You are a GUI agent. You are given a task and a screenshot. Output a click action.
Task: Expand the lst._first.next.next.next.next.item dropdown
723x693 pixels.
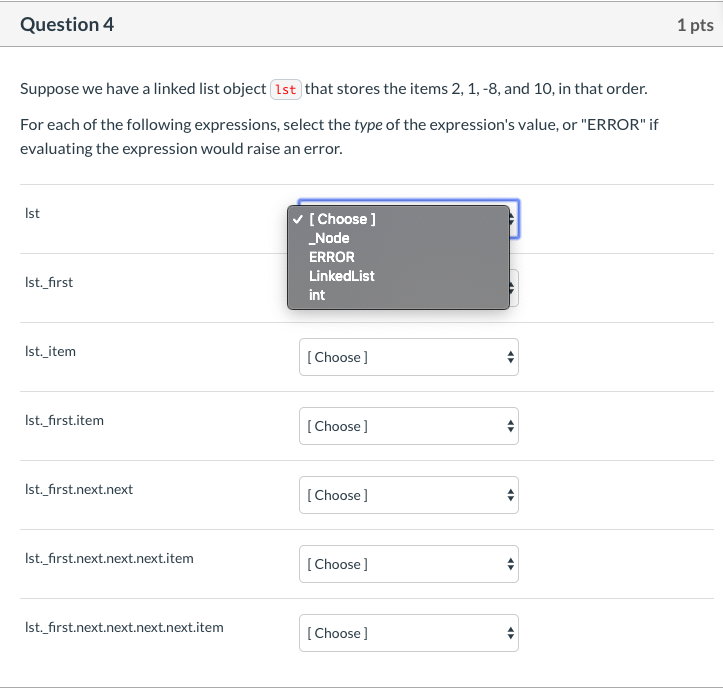tap(408, 633)
